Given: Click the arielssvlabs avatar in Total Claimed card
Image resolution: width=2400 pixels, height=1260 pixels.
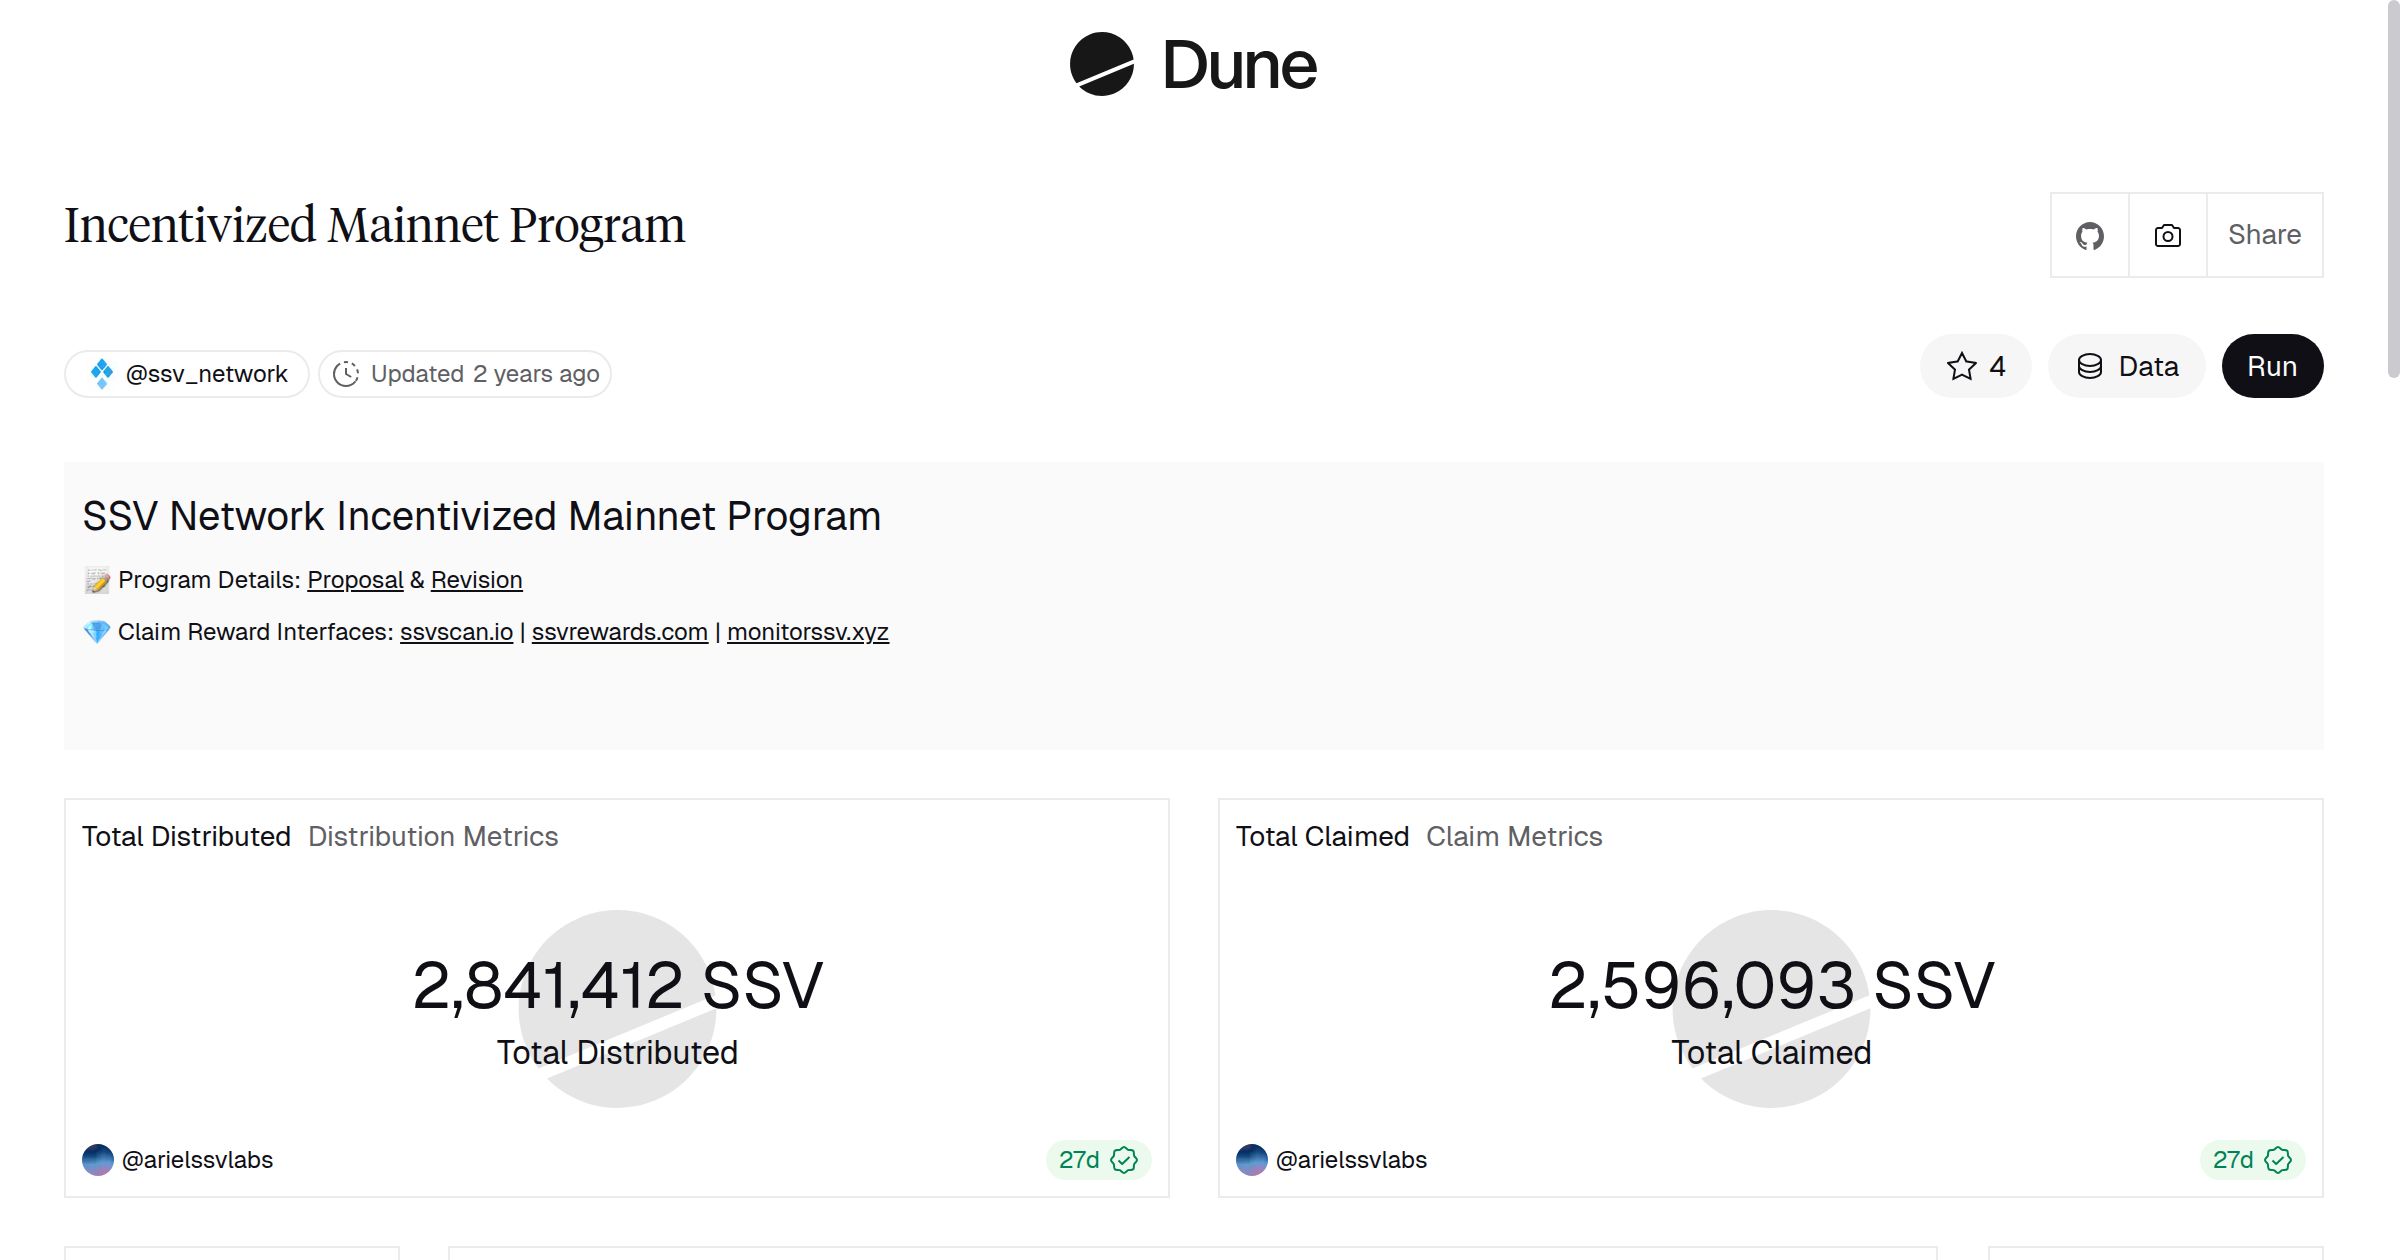Looking at the screenshot, I should coord(1252,1160).
